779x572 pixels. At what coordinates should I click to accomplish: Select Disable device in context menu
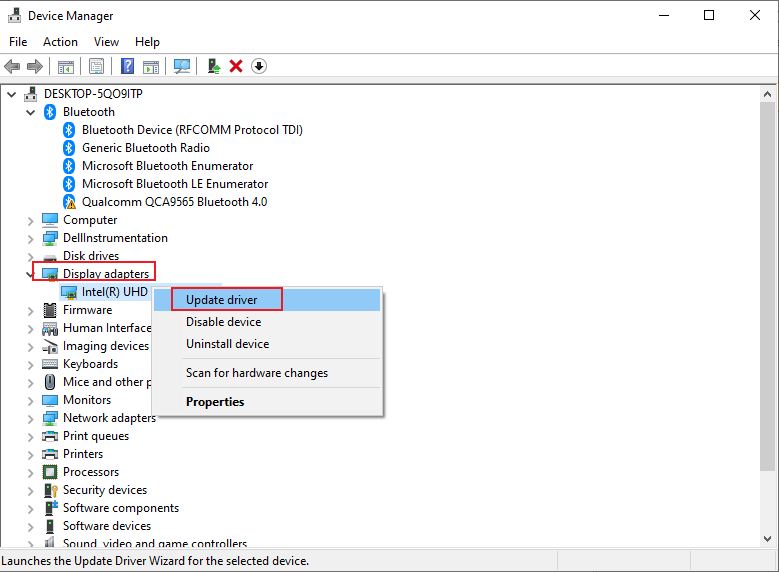[x=223, y=322]
